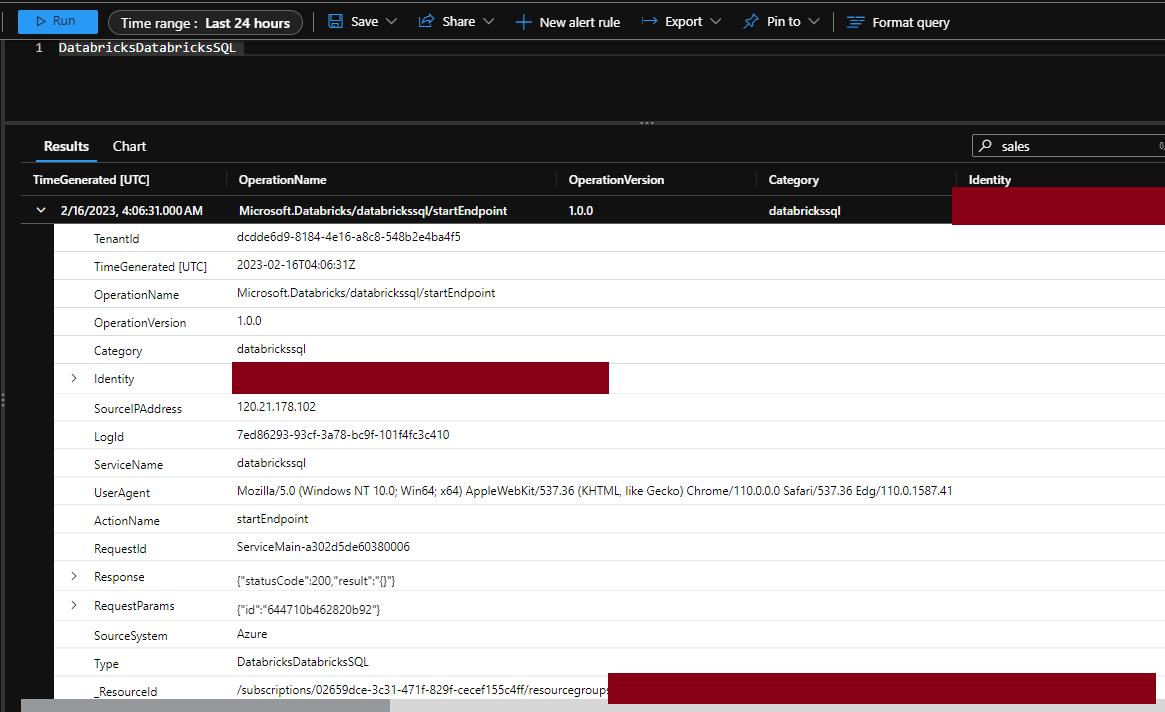Select the UserAgent Mozilla/5.0 value

(594, 491)
